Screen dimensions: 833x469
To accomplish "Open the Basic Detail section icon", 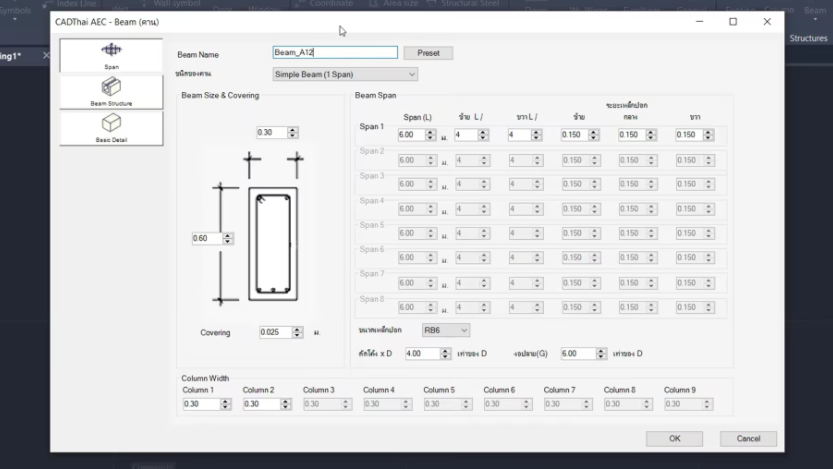I will (x=111, y=128).
